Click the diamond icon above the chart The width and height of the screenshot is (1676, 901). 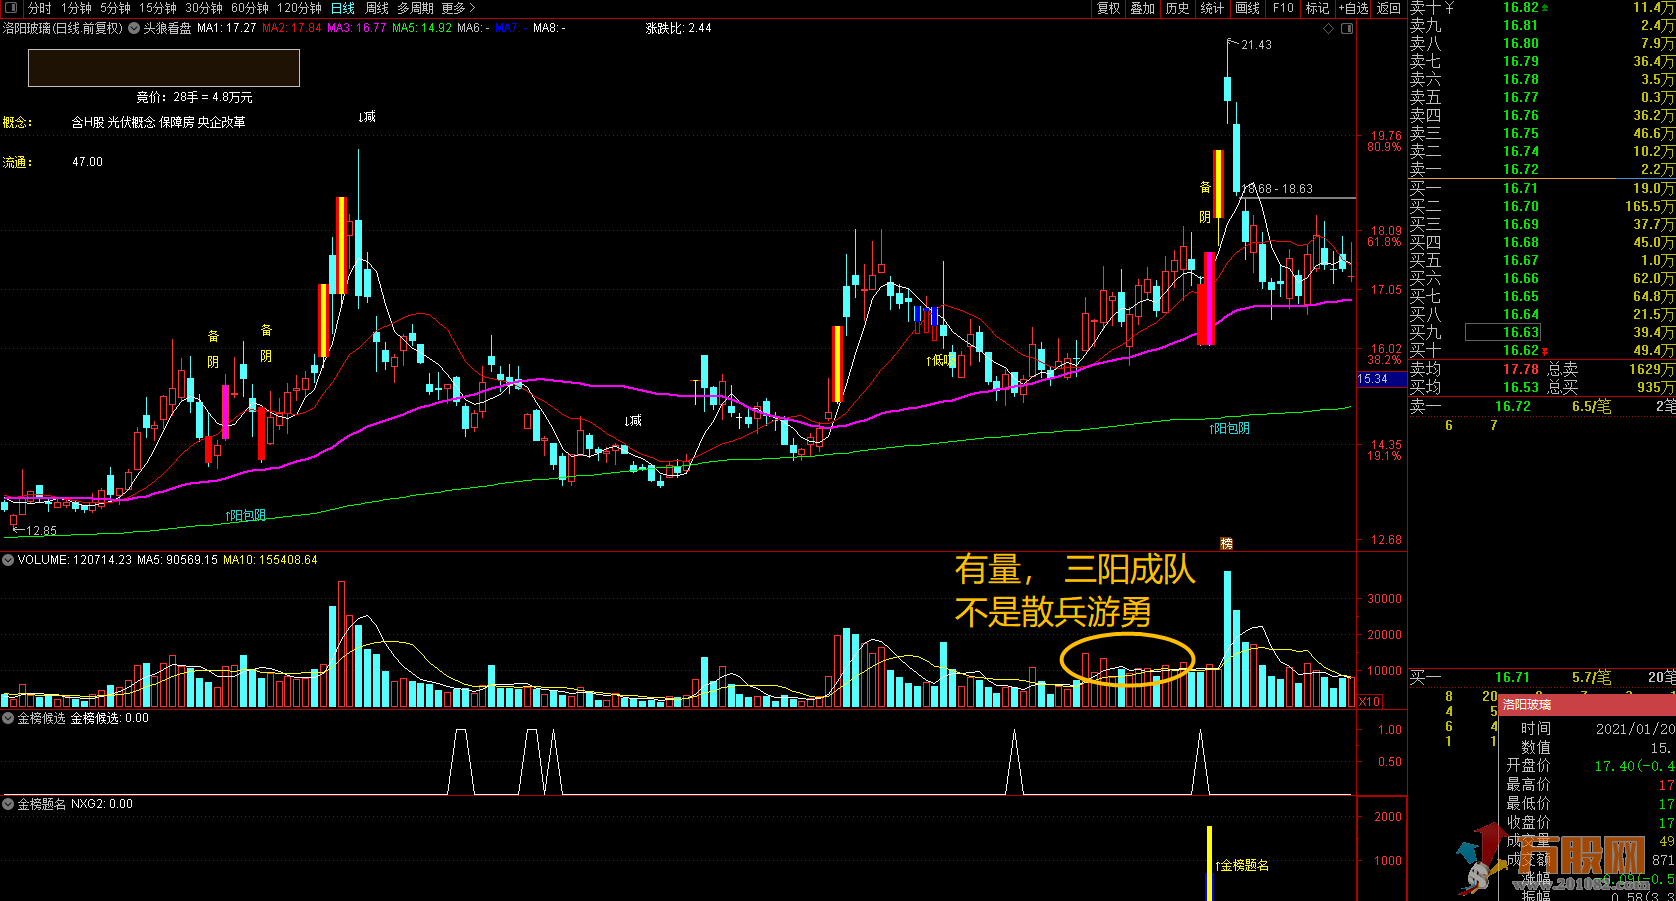click(x=1329, y=29)
